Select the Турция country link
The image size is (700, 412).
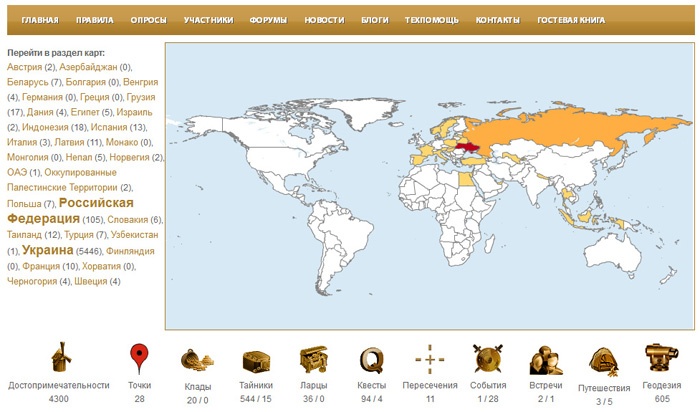[79, 234]
